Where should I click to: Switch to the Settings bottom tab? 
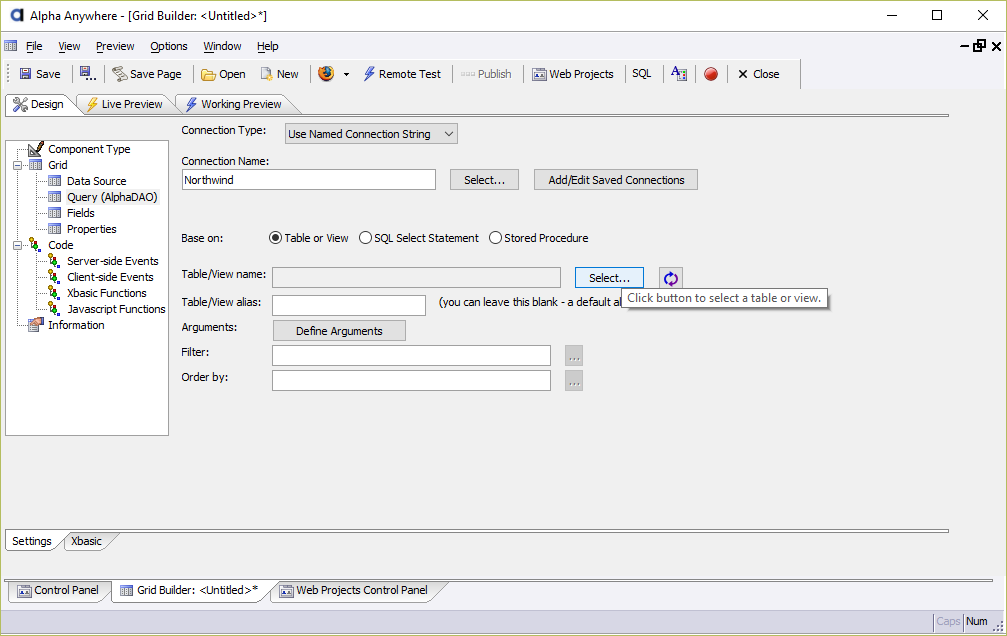(x=32, y=541)
